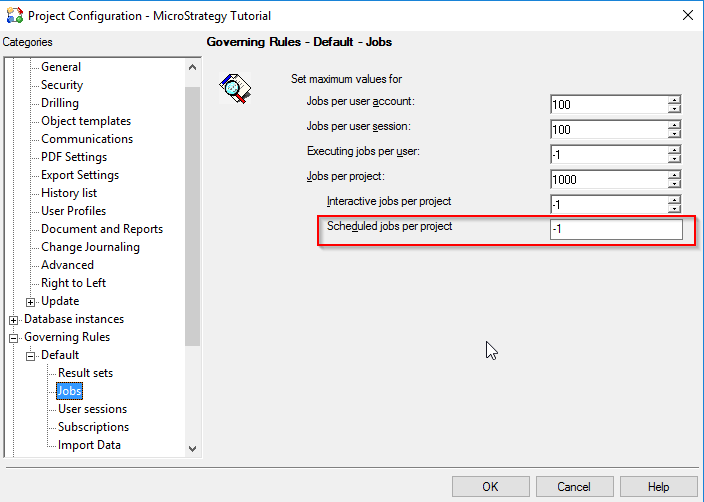This screenshot has width=704, height=502.
Task: Select History list category
Action: [x=69, y=193]
